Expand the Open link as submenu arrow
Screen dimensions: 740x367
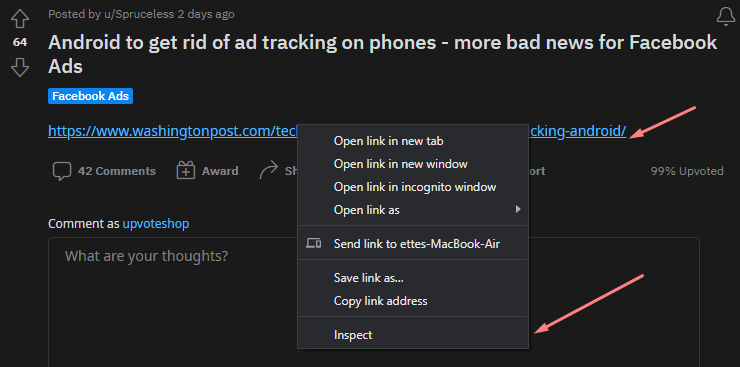click(518, 209)
